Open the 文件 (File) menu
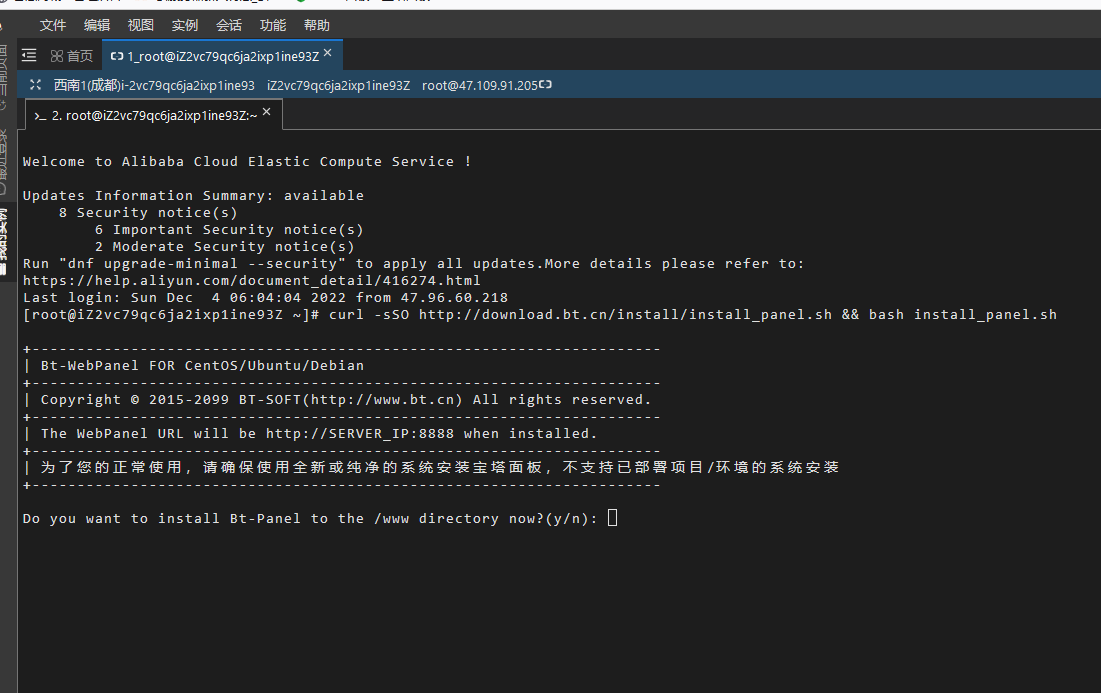Image resolution: width=1101 pixels, height=693 pixels. 53,25
